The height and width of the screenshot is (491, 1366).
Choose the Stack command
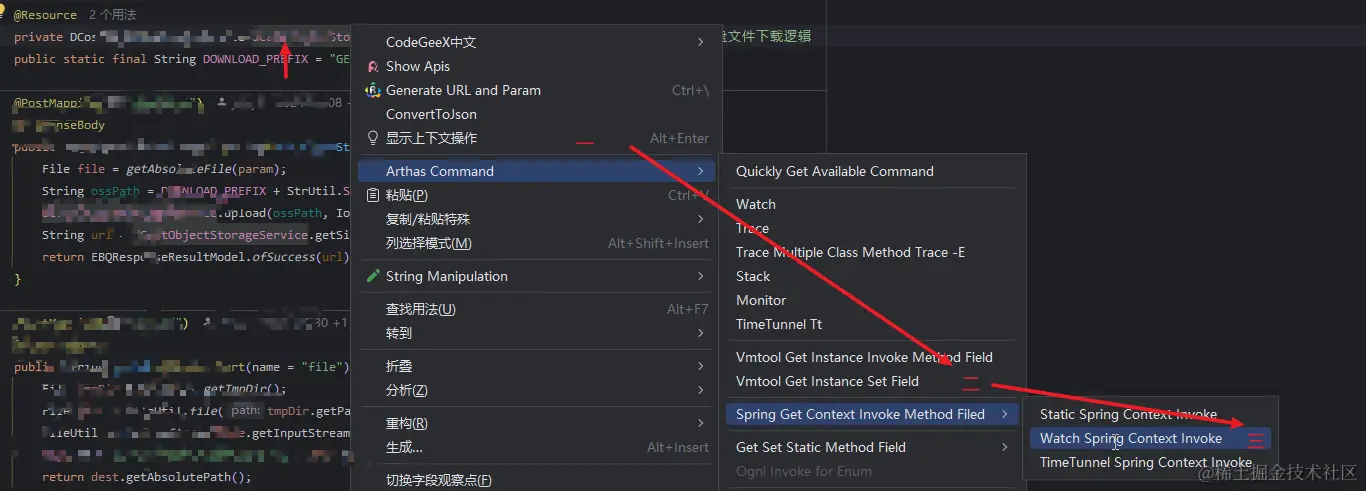click(x=753, y=276)
